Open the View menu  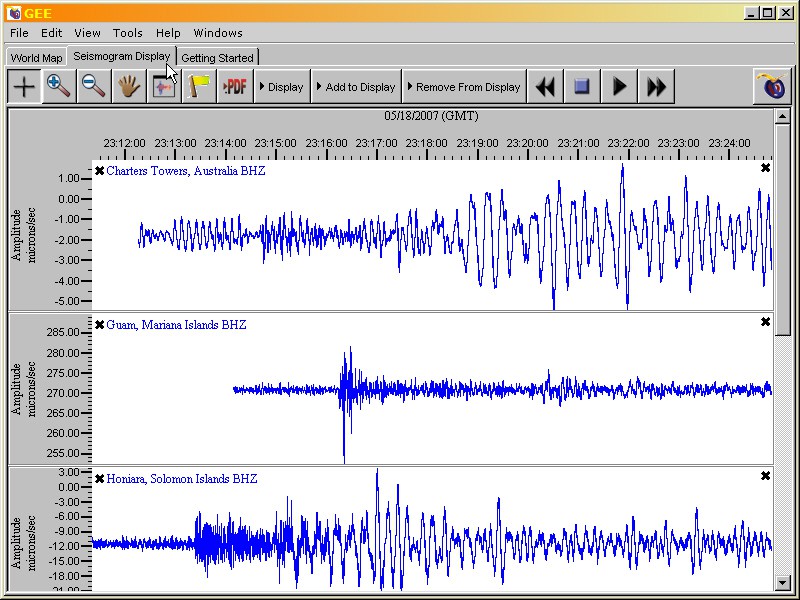coord(87,33)
